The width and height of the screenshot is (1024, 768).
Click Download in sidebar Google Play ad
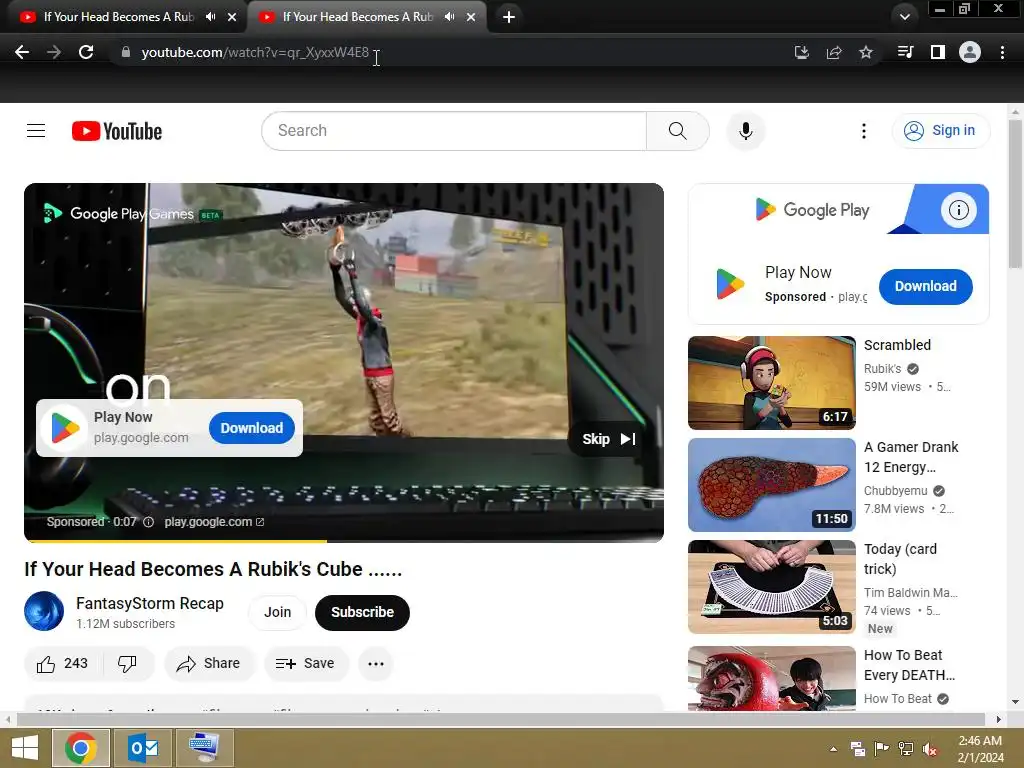pyautogui.click(x=925, y=286)
